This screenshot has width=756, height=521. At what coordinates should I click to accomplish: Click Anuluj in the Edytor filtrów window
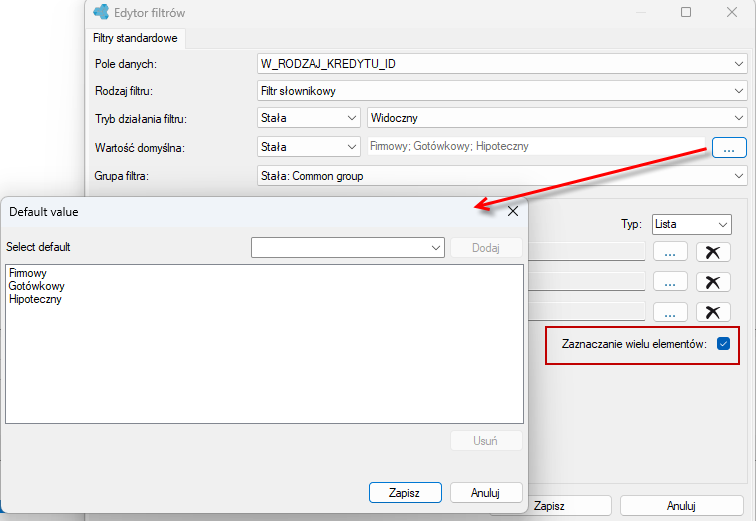point(681,506)
